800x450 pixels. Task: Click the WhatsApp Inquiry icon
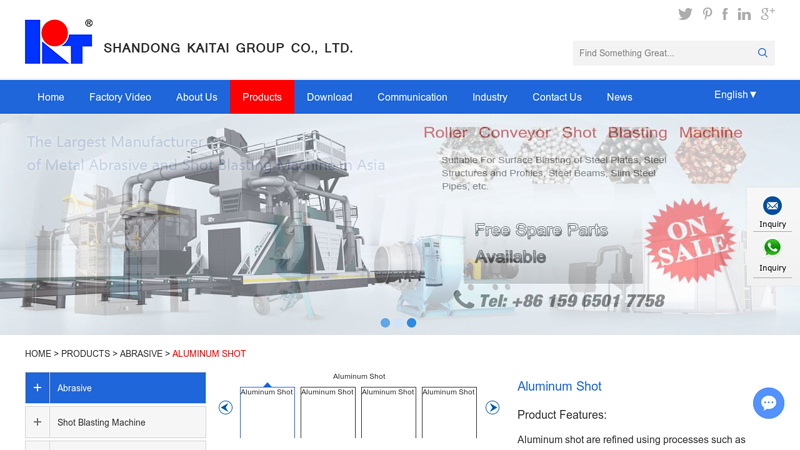pyautogui.click(x=772, y=247)
